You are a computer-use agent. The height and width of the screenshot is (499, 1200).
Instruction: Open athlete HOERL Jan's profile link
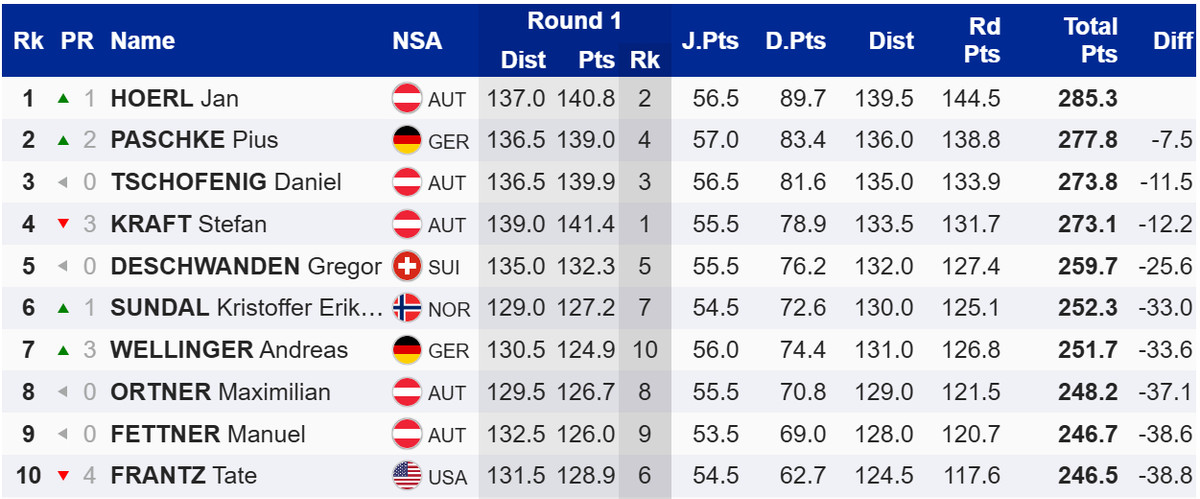tap(174, 99)
